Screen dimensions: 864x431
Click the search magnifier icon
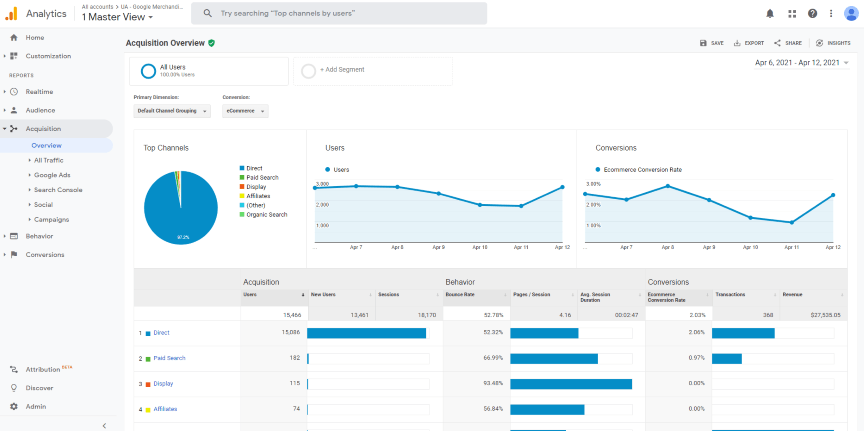[207, 13]
